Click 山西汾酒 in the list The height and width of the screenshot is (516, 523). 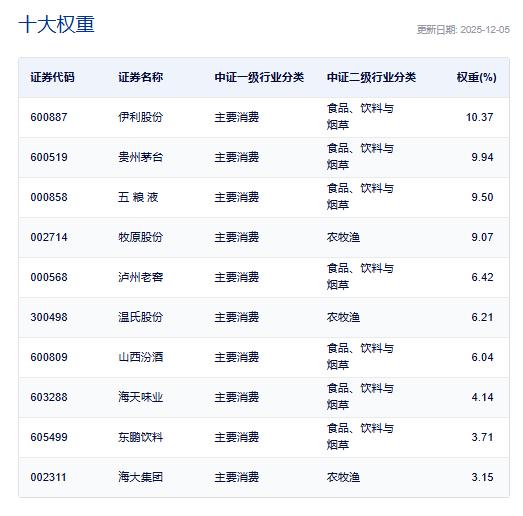pyautogui.click(x=140, y=357)
